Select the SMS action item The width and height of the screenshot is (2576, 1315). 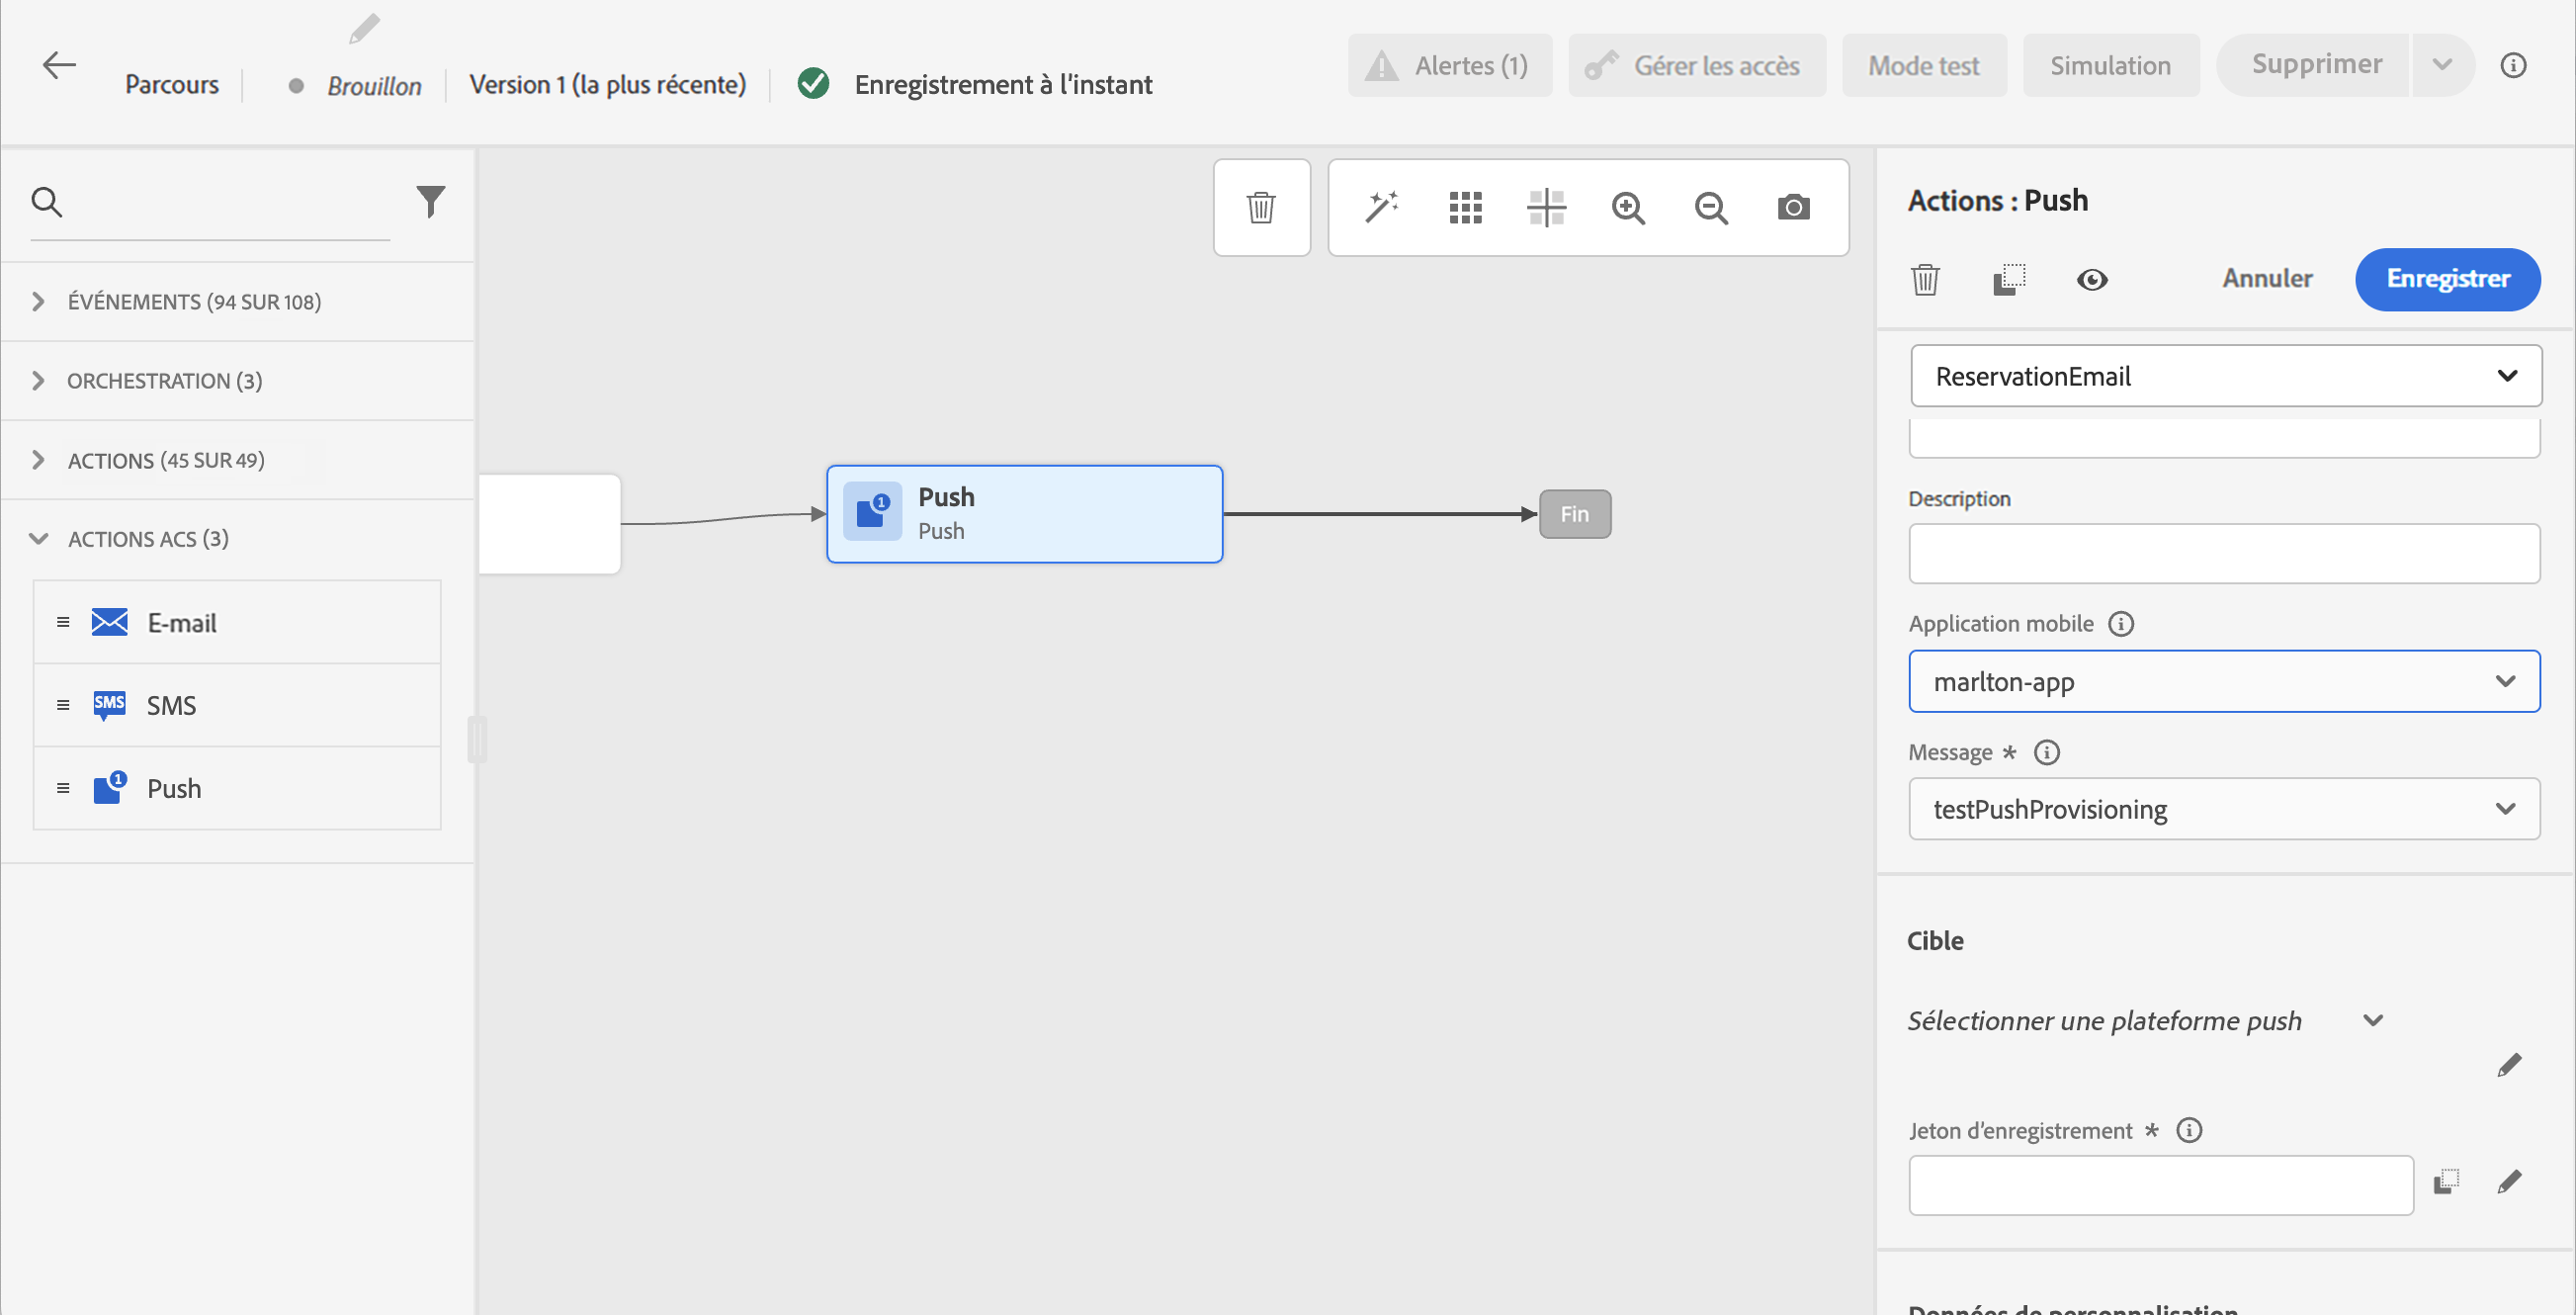[172, 705]
